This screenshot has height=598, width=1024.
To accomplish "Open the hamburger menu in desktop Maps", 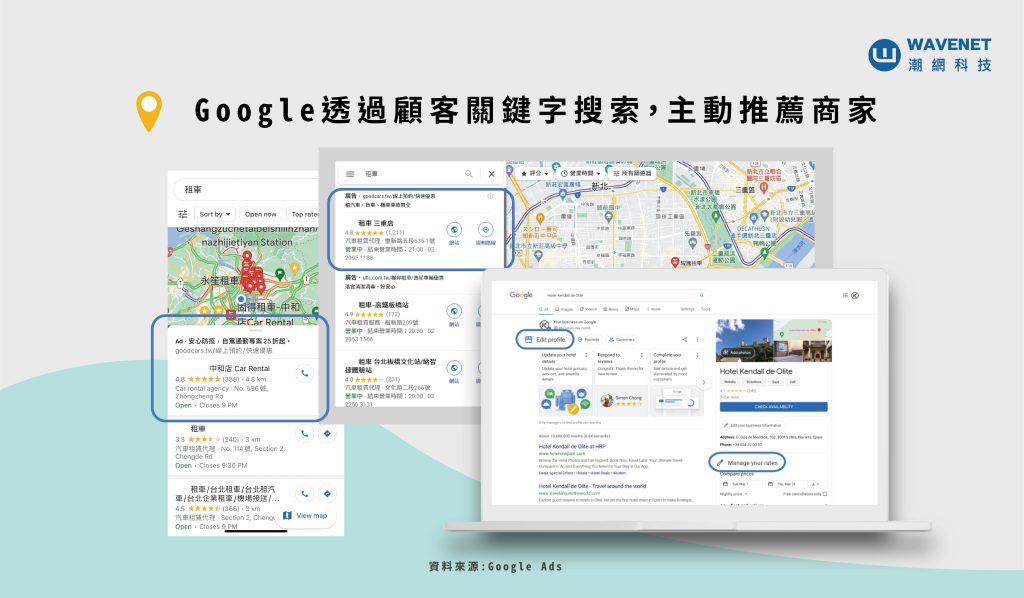I will point(350,174).
